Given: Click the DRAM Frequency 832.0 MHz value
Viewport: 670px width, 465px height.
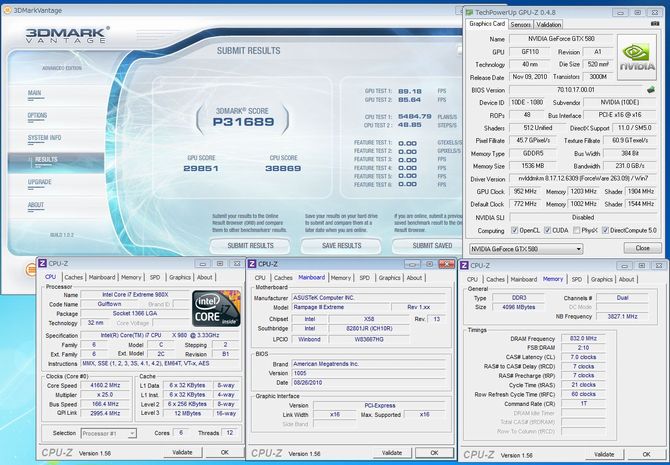Looking at the screenshot, I should [x=583, y=338].
